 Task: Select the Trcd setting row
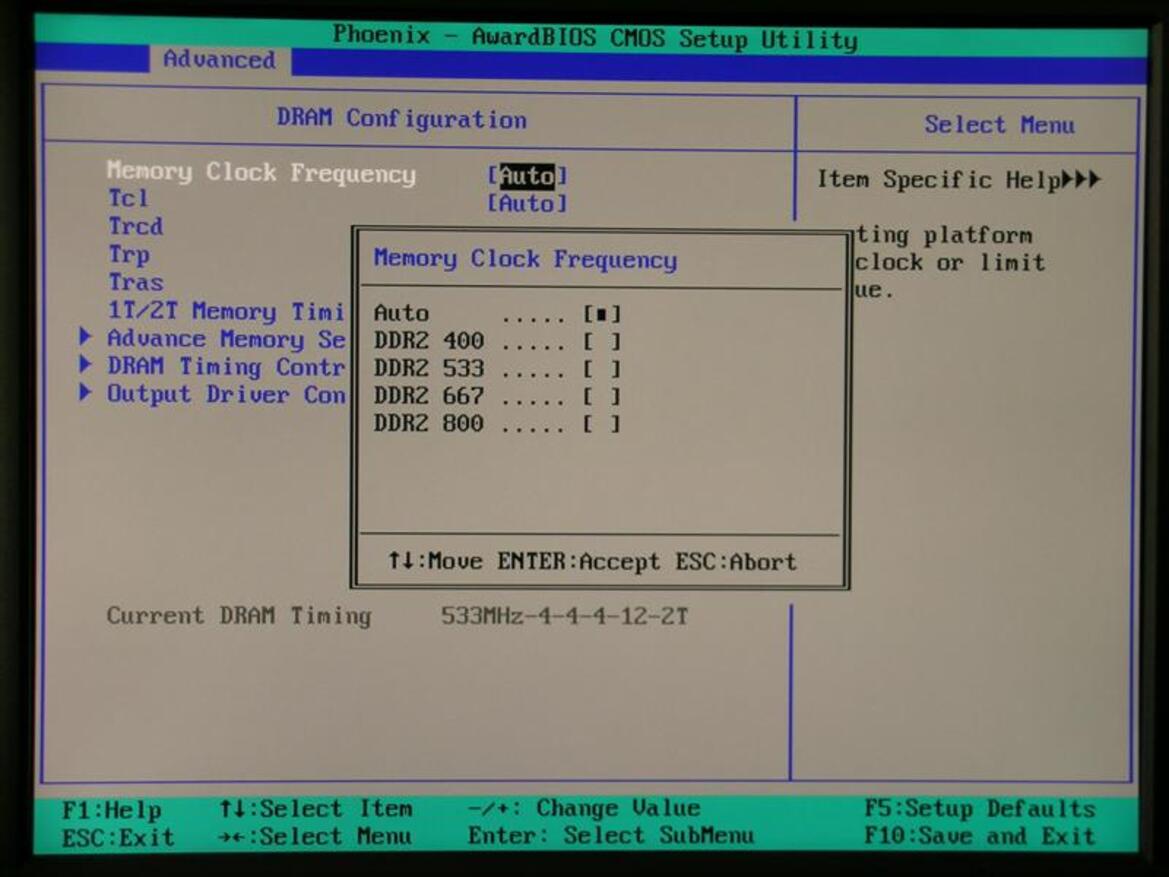click(x=136, y=226)
